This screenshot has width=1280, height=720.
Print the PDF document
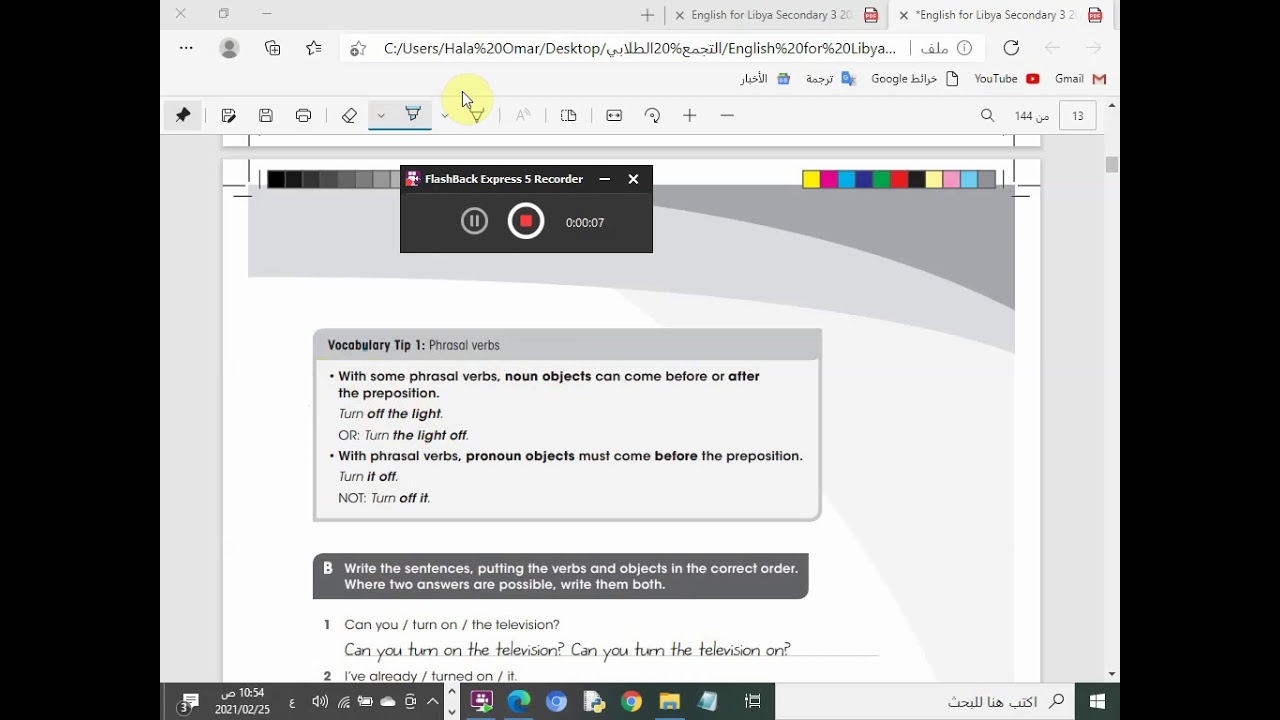click(304, 116)
